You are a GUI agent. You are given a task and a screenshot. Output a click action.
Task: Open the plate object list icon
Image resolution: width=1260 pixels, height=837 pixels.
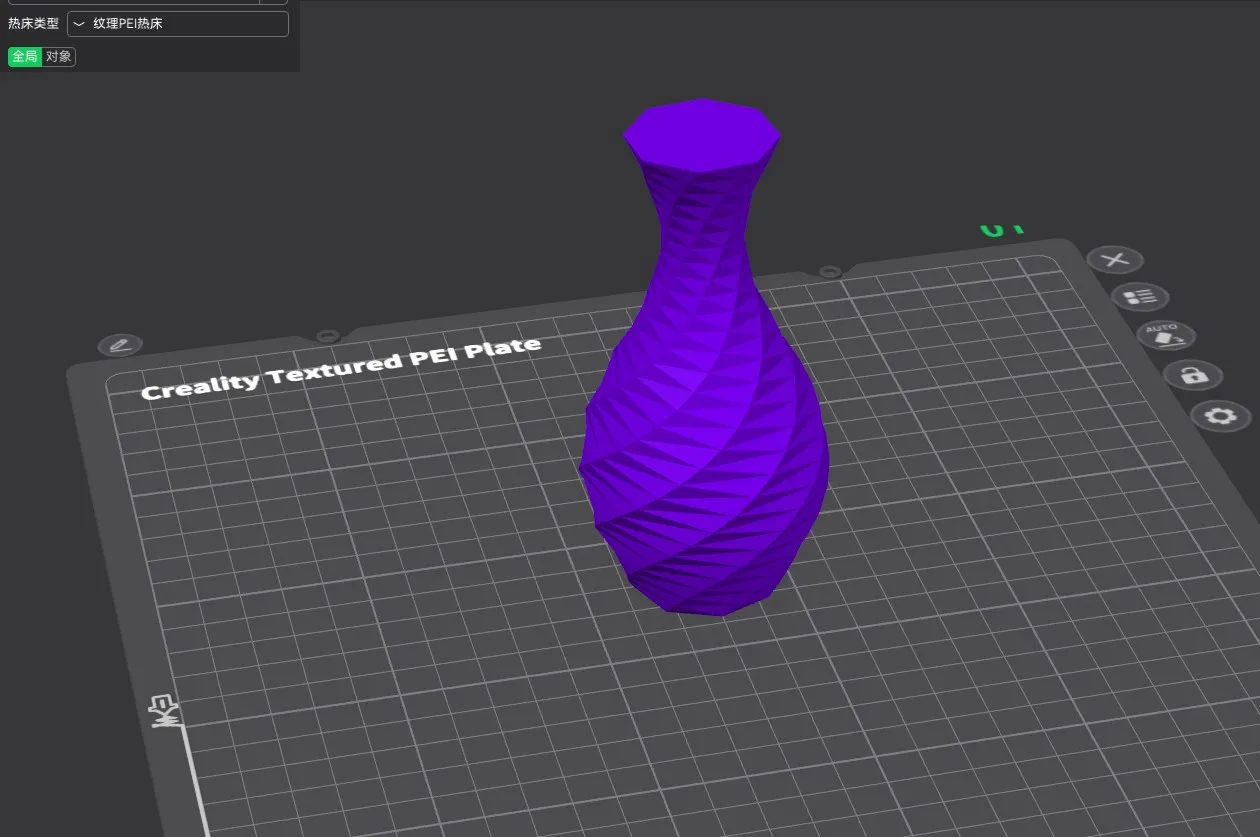pos(1140,296)
